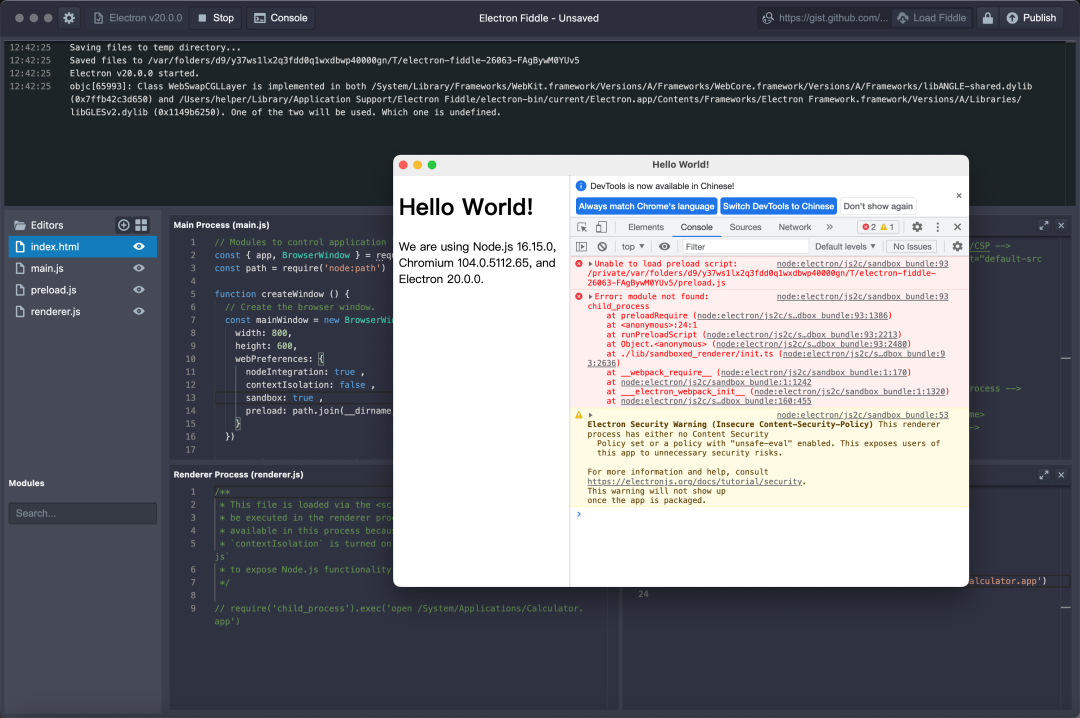Screen dimensions: 1080x718
Task: Click the Editors folder icon
Action: pyautogui.click(x=20, y=225)
